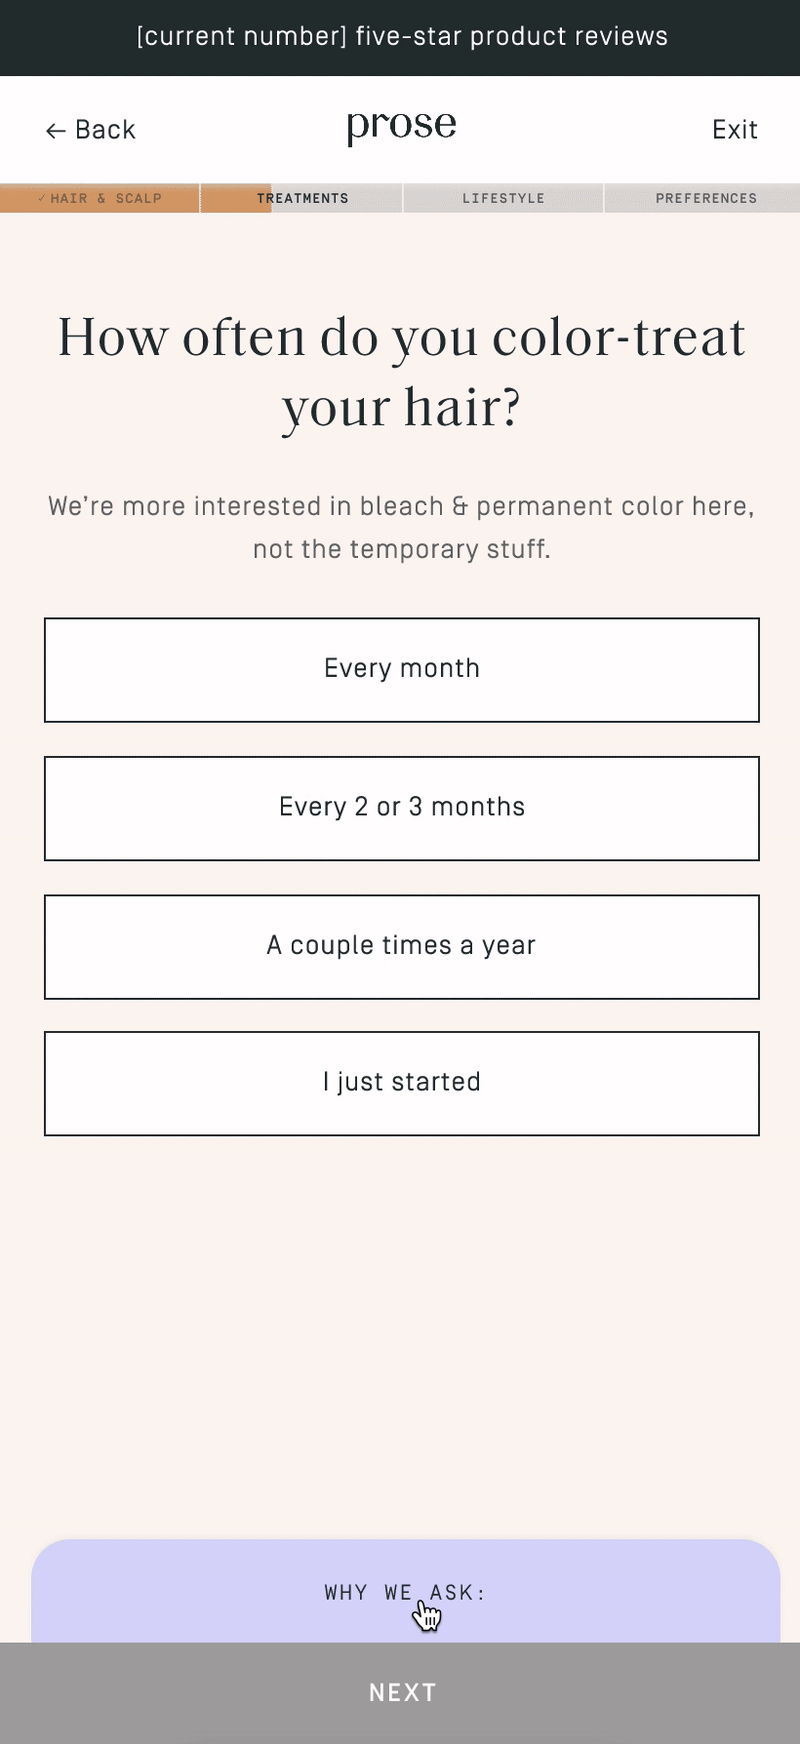
Task: Click the back arrow icon
Action: pos(56,130)
